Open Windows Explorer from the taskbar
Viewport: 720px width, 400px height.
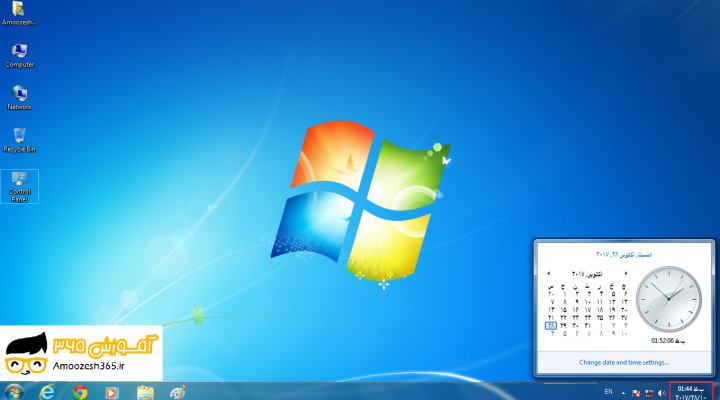click(x=145, y=393)
